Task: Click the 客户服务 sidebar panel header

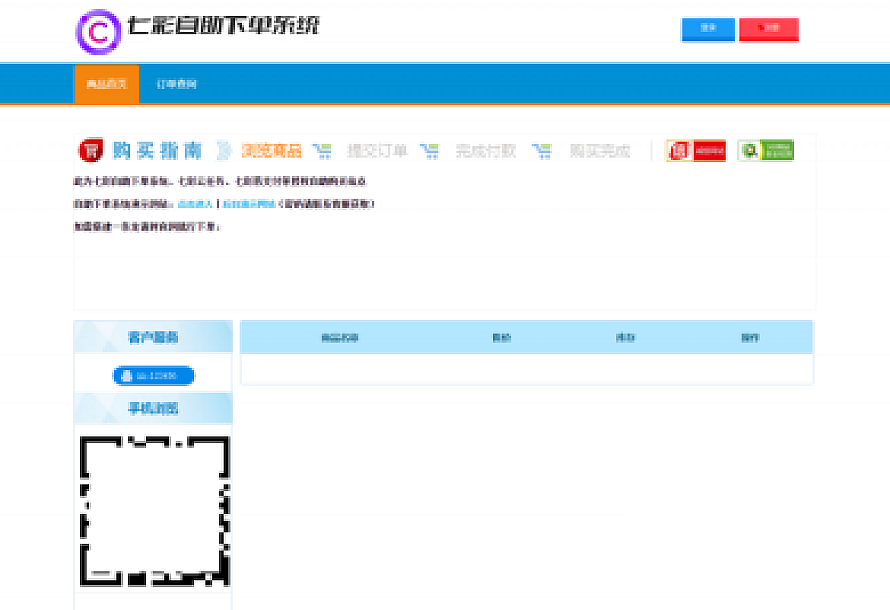Action: click(153, 338)
